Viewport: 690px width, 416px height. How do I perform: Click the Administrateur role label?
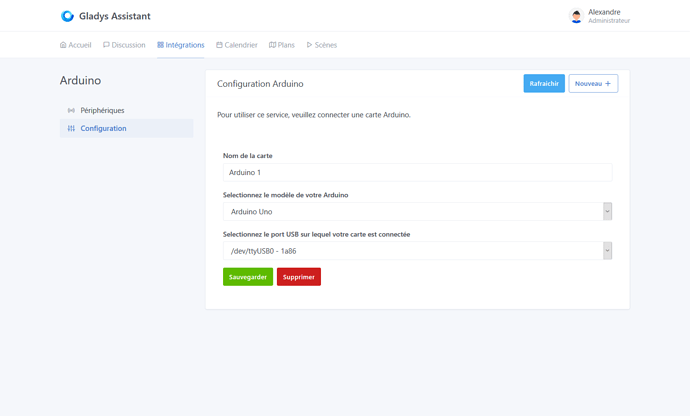pos(609,21)
